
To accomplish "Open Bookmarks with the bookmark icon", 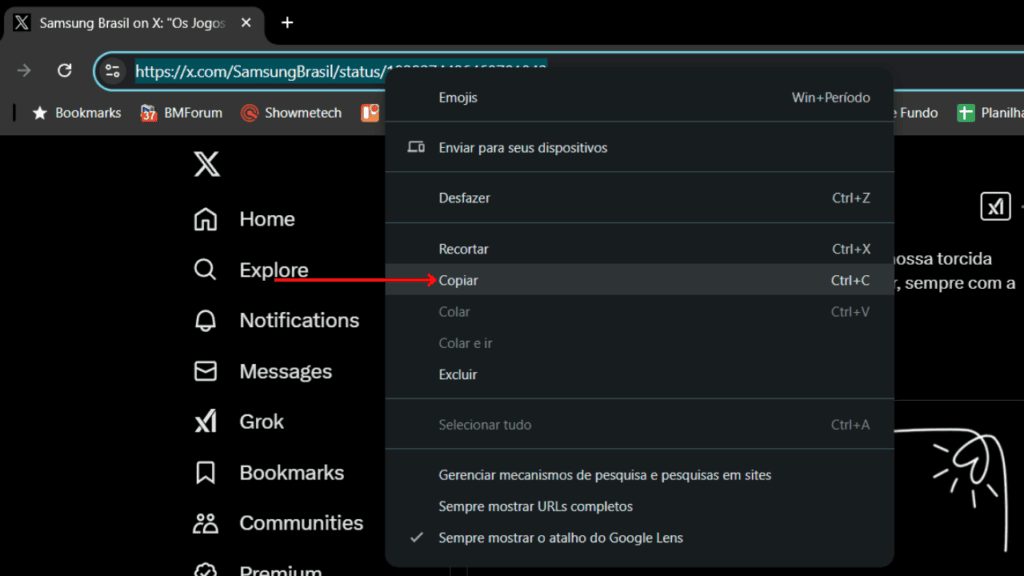I will 206,472.
